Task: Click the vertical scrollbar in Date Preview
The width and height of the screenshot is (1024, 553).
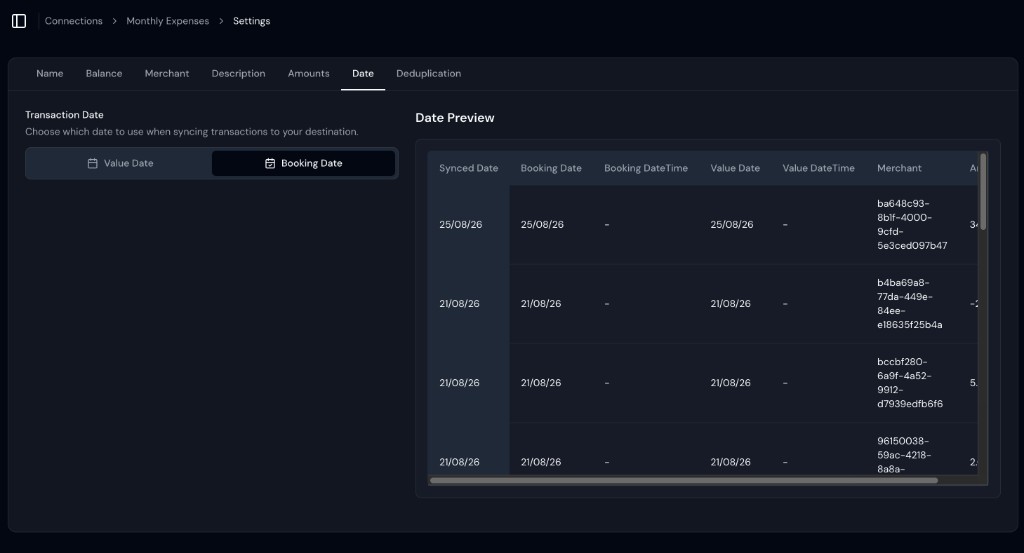Action: coord(983,191)
